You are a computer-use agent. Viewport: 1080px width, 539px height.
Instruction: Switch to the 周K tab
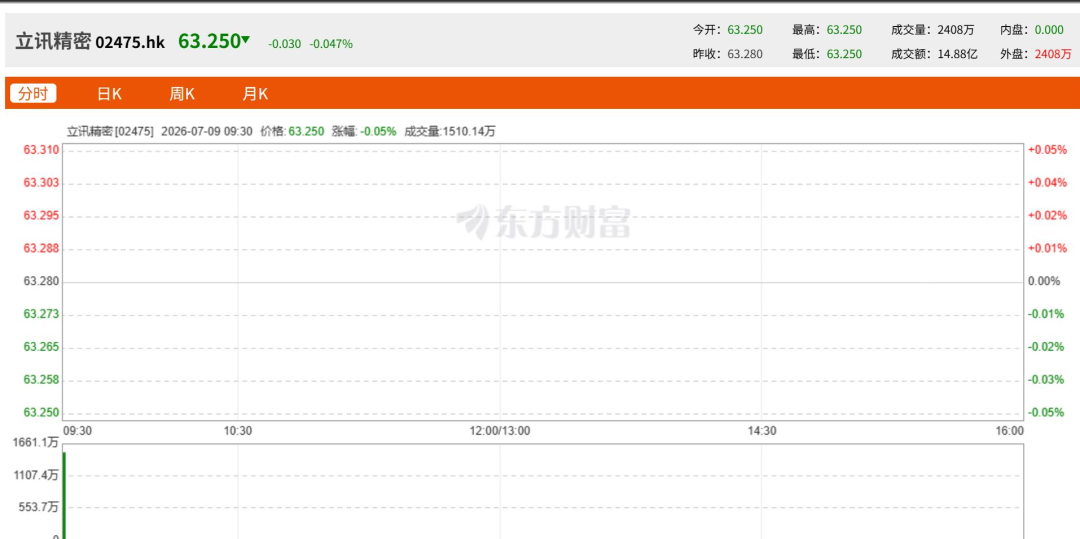point(182,94)
